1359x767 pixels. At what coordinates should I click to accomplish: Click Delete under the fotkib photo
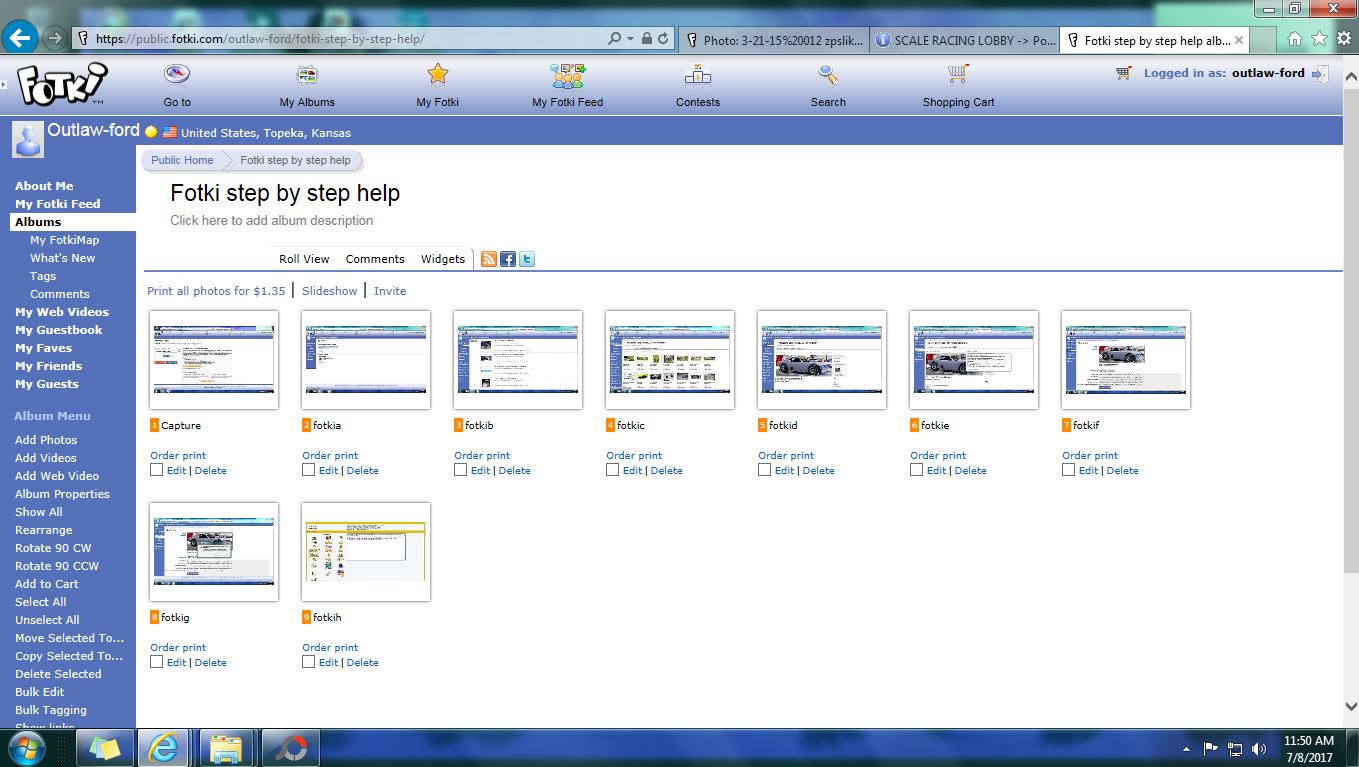[x=514, y=471]
